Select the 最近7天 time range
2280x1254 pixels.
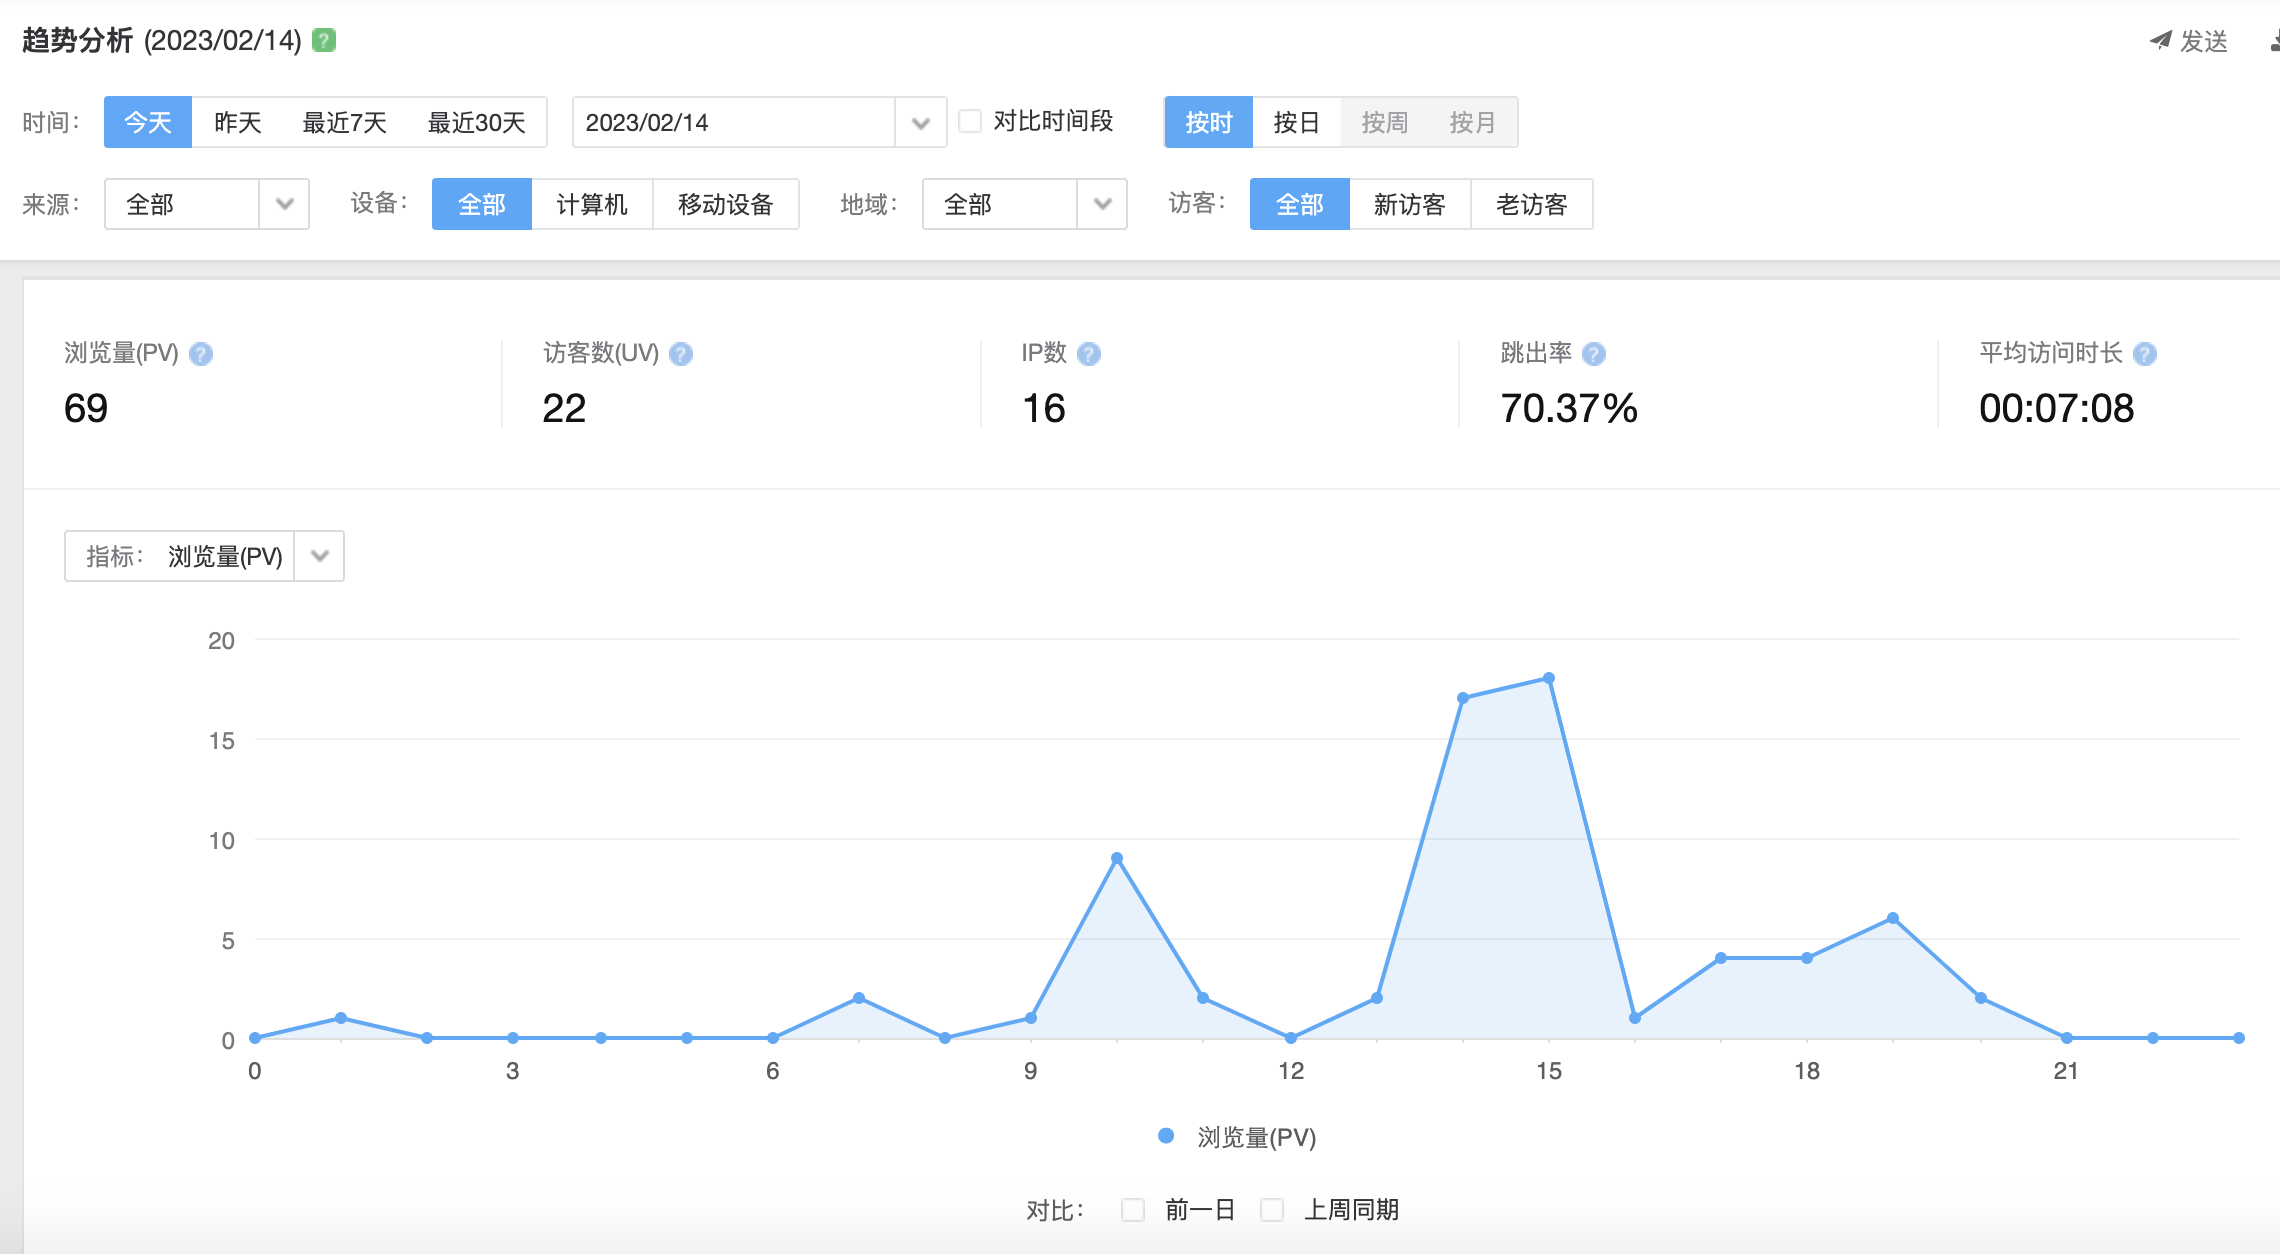pos(344,122)
